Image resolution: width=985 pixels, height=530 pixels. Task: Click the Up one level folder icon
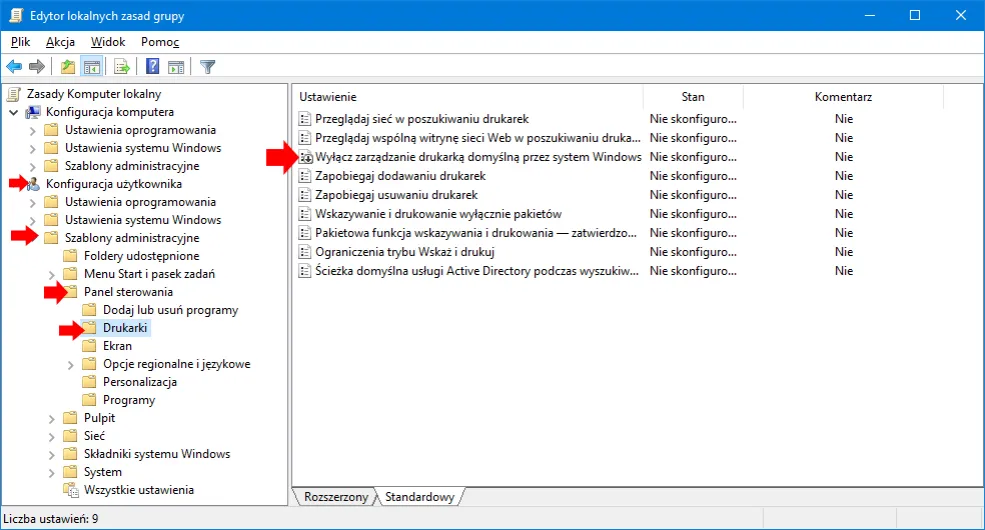pyautogui.click(x=67, y=67)
